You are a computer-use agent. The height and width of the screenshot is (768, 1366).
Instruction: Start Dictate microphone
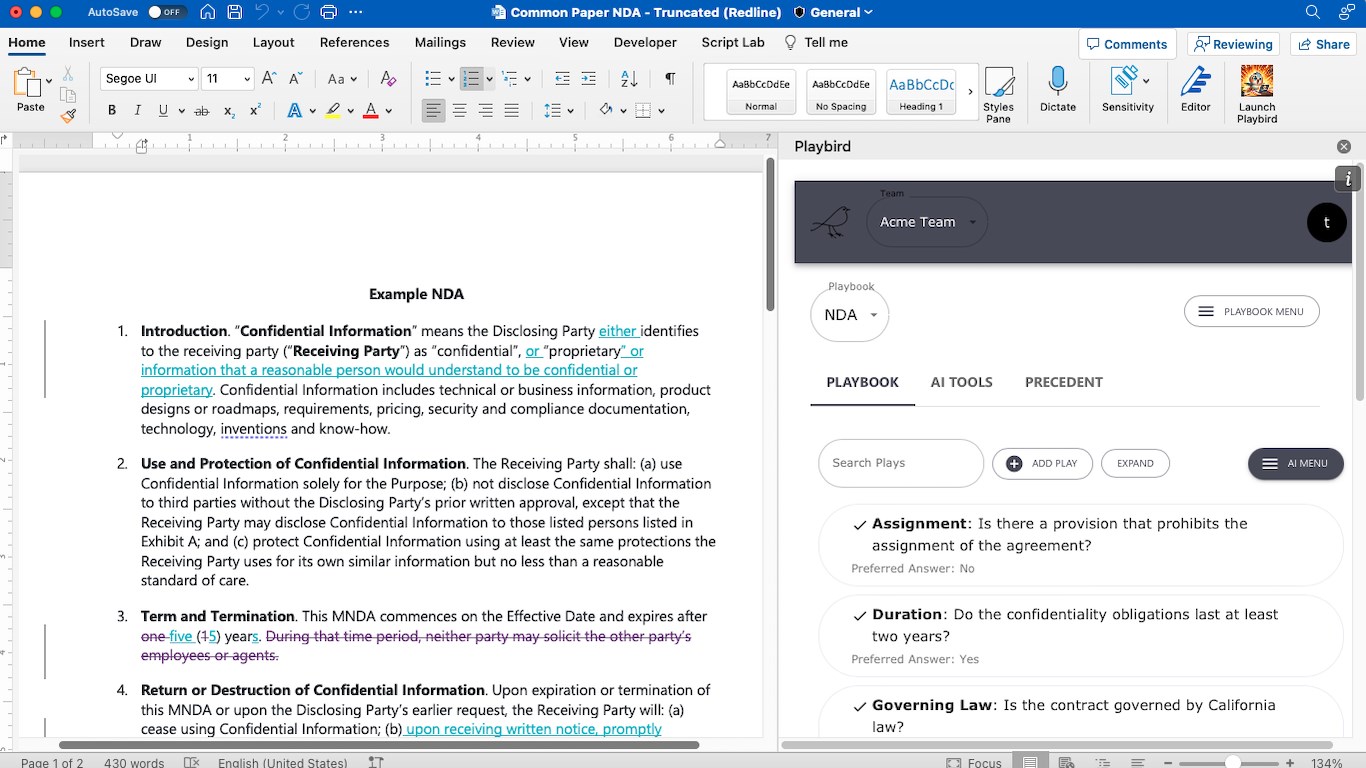[x=1057, y=91]
